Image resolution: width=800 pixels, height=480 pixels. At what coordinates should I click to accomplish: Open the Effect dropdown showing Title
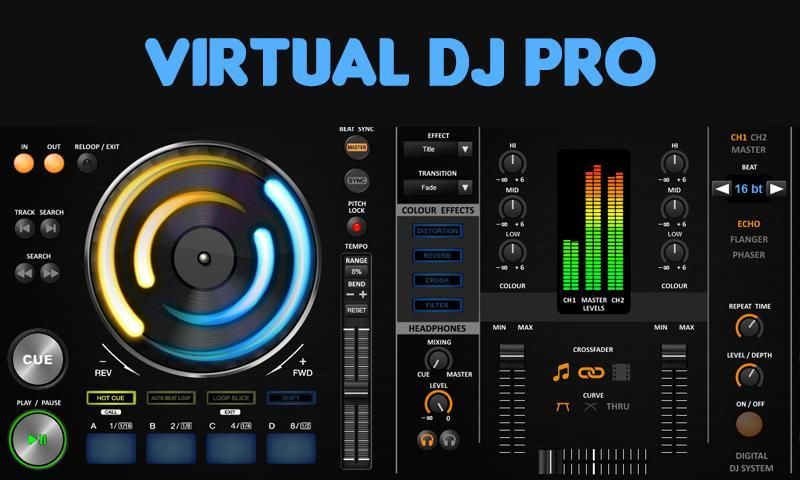(x=438, y=149)
